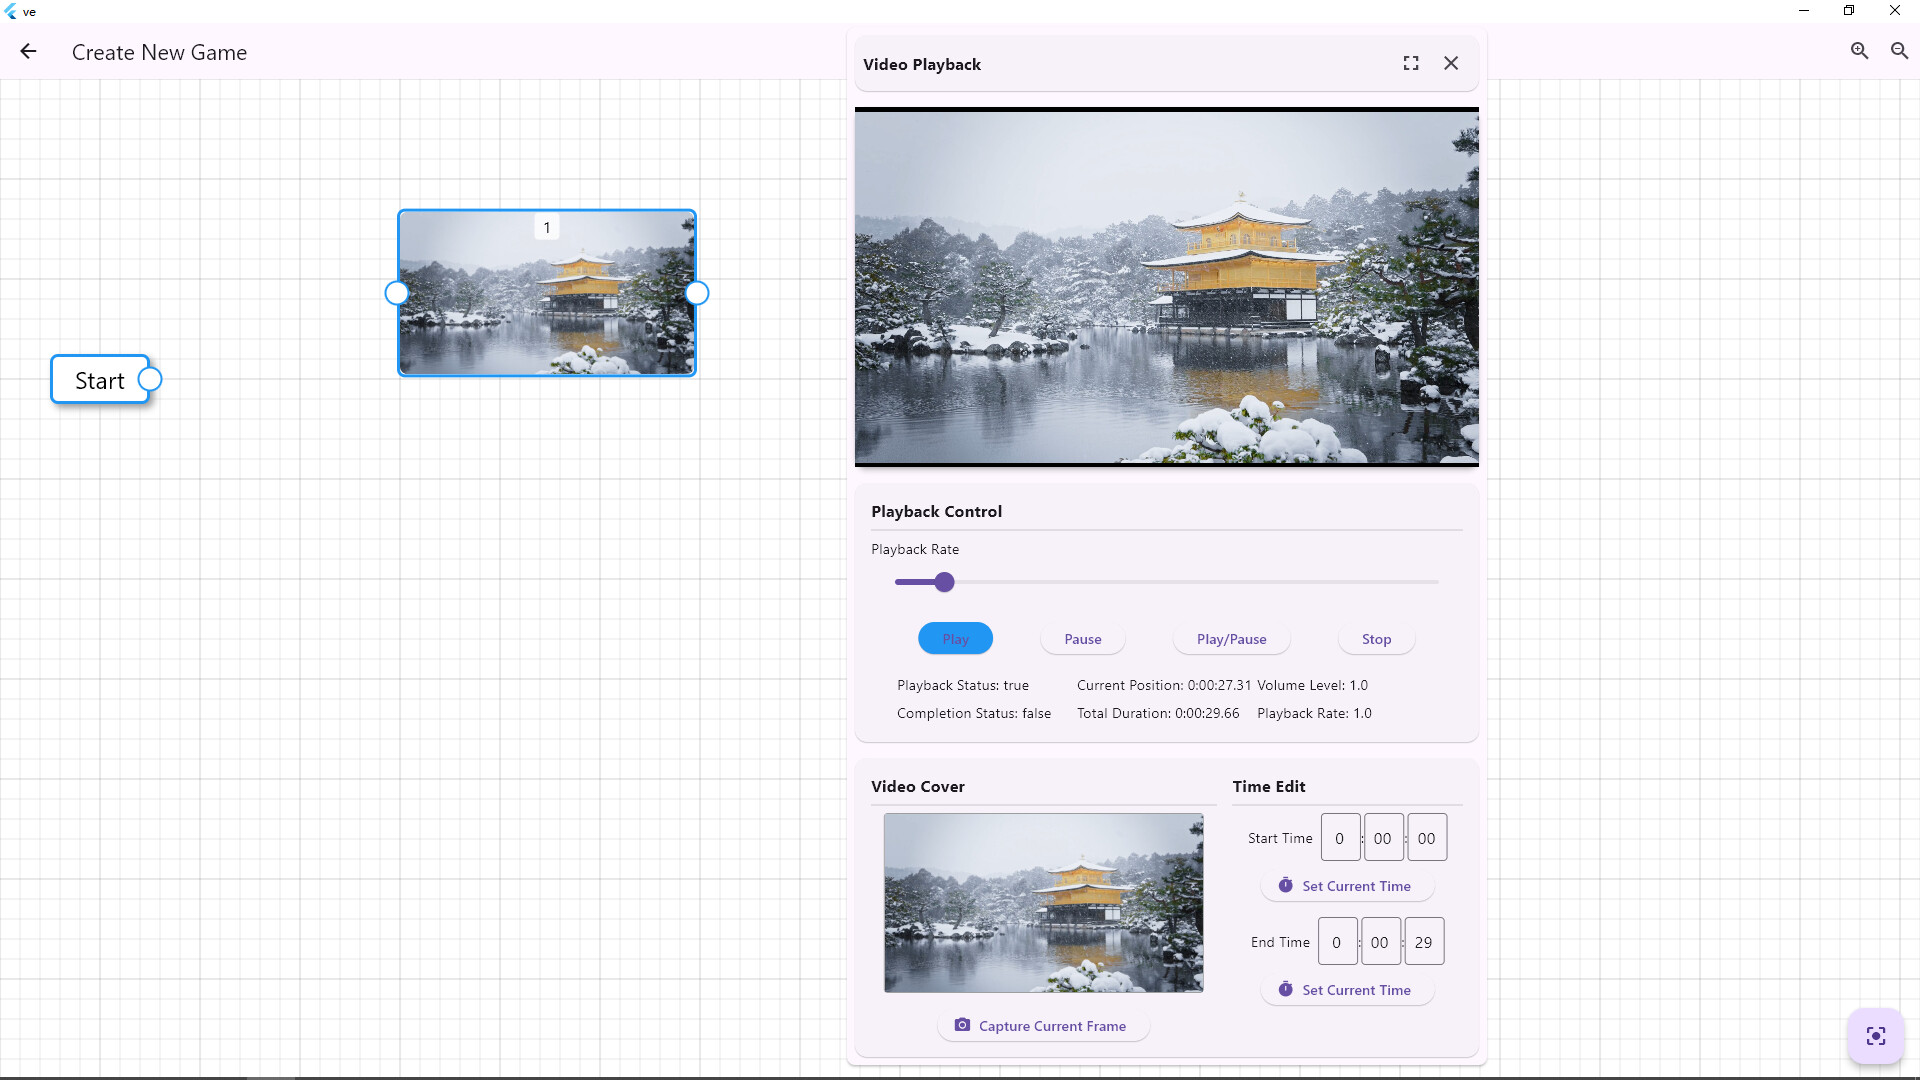Stop the video playback

[1375, 639]
